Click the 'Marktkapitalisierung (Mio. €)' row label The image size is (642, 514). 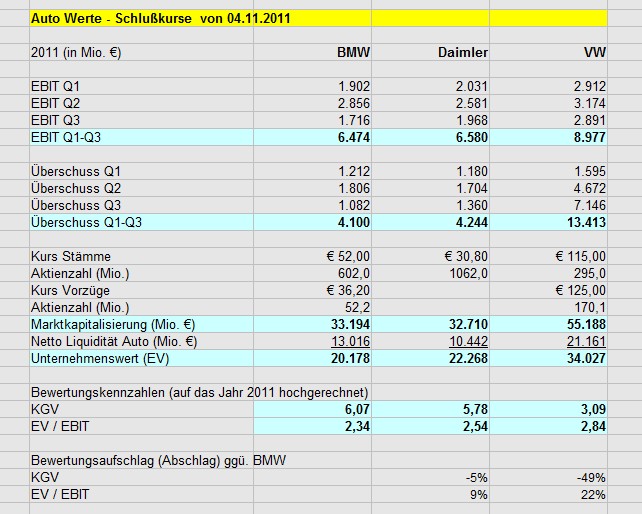tap(113, 324)
